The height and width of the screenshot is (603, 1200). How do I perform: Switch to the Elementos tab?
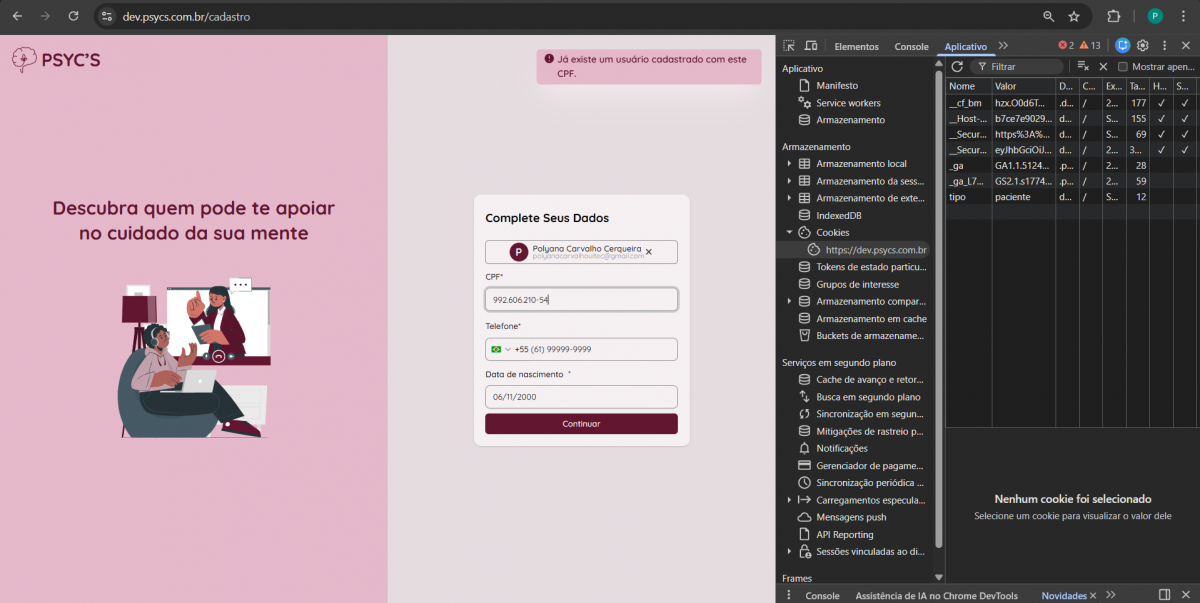coord(856,47)
